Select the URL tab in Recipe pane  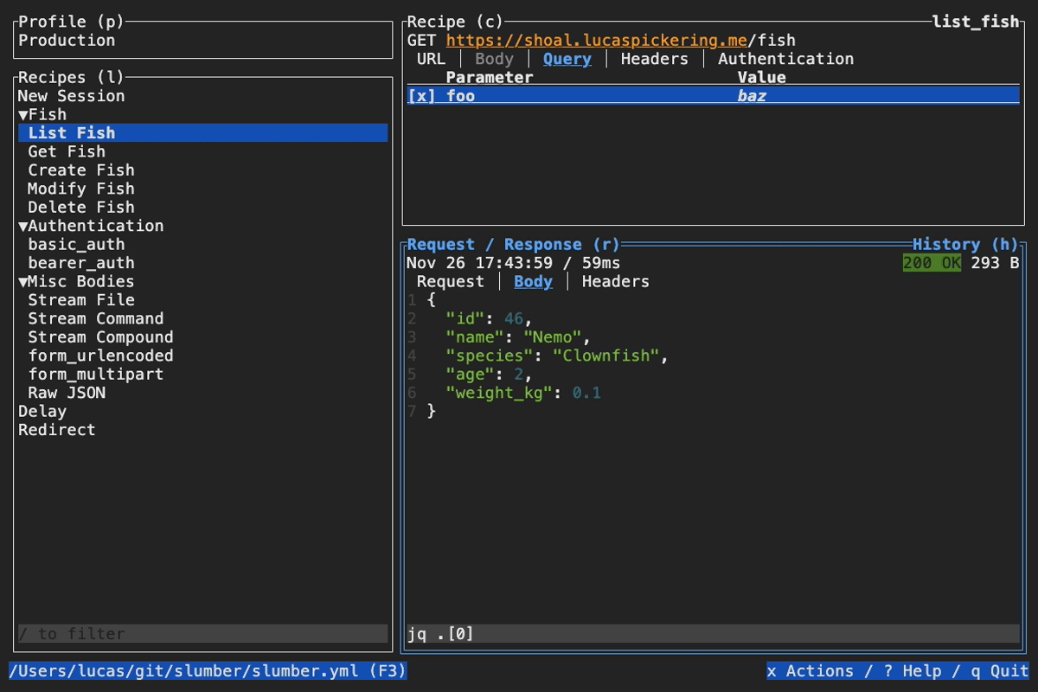pyautogui.click(x=431, y=59)
